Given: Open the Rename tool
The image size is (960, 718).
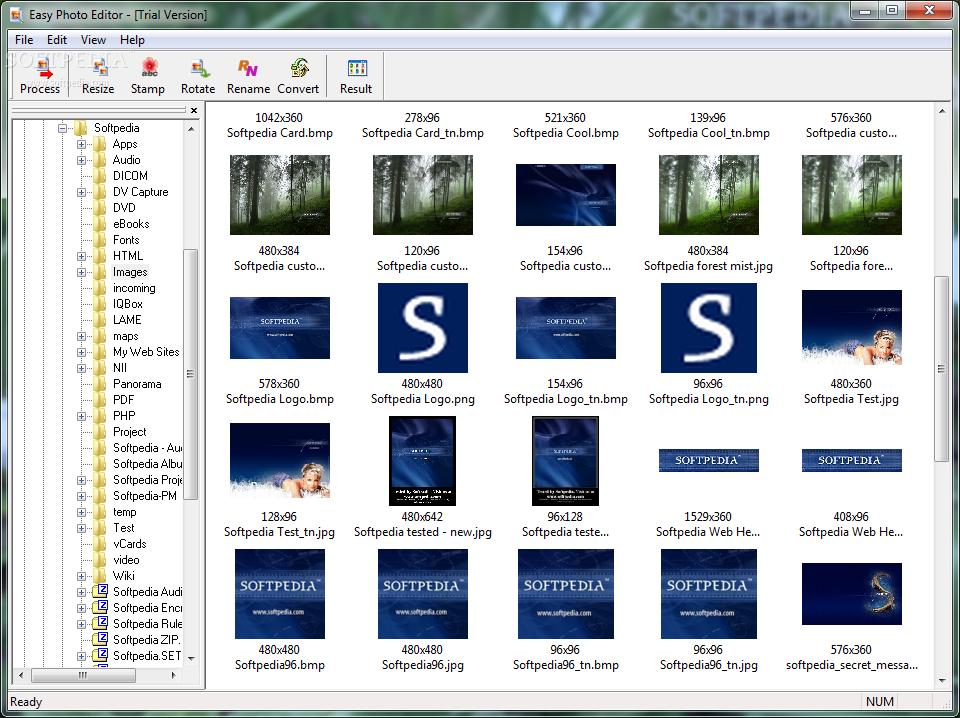Looking at the screenshot, I should point(248,77).
